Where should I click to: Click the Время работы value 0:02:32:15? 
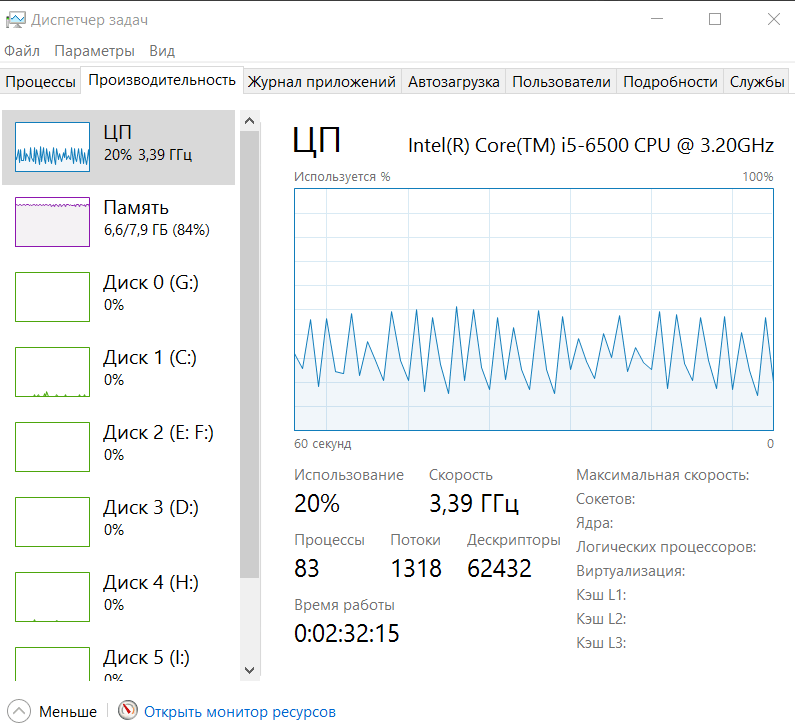click(x=347, y=633)
